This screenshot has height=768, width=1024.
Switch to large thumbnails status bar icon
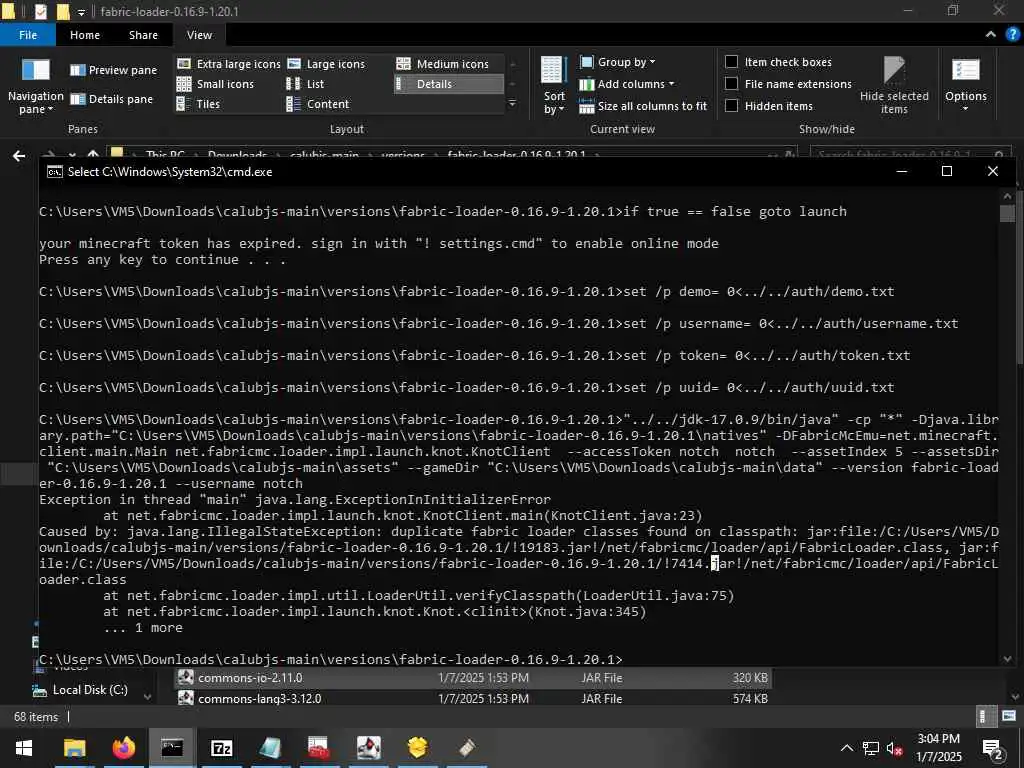(x=1008, y=716)
